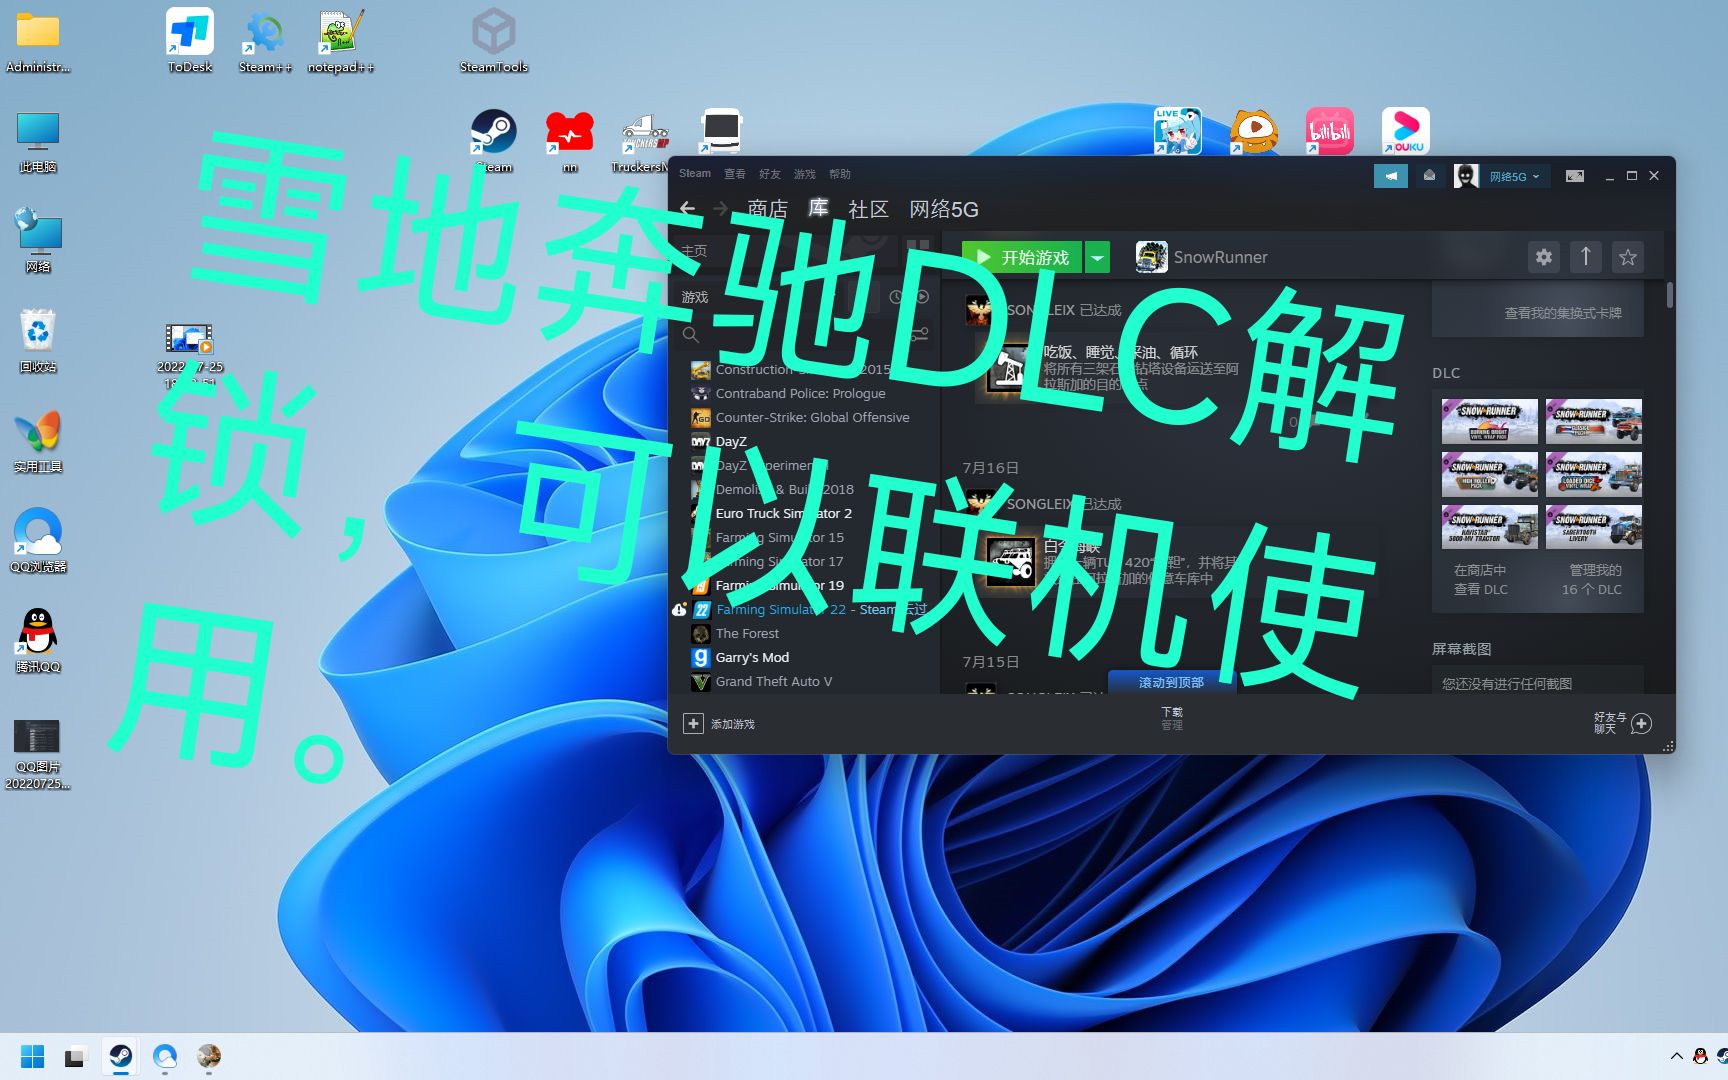Select the 腾讯QQ desktop icon
The image size is (1728, 1080).
(38, 641)
